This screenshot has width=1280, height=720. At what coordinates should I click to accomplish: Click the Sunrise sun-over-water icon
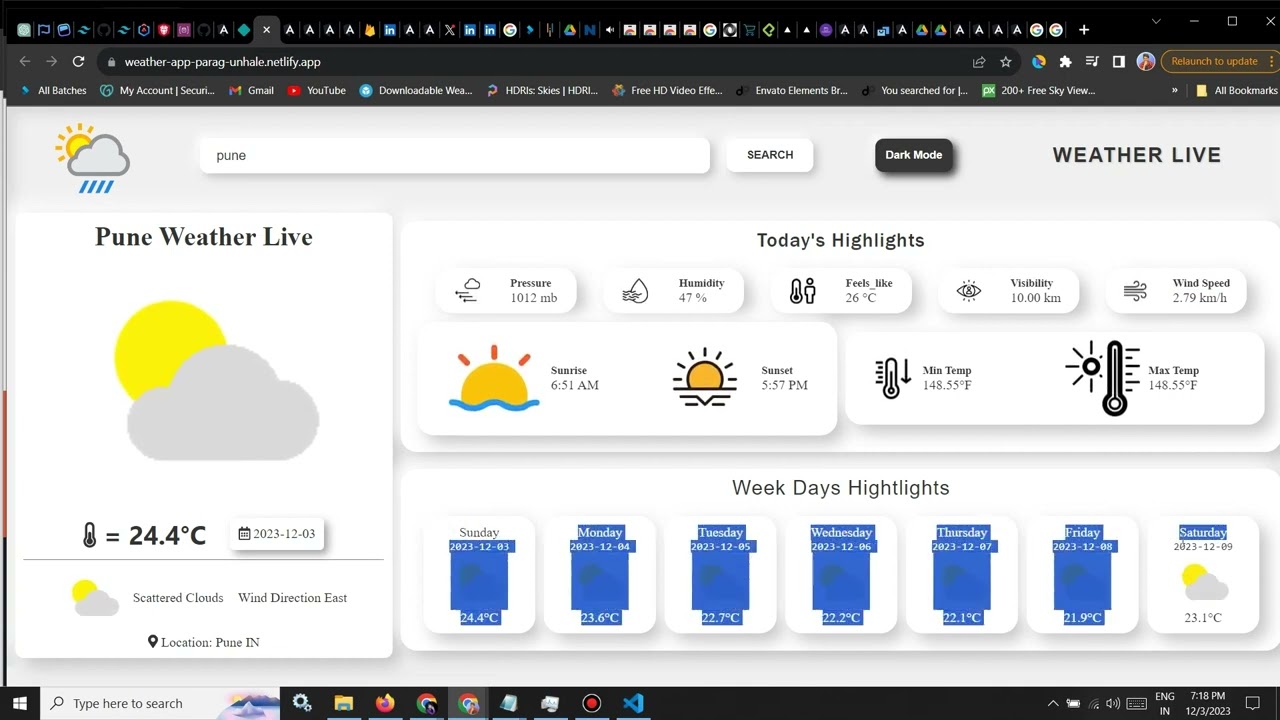[494, 378]
